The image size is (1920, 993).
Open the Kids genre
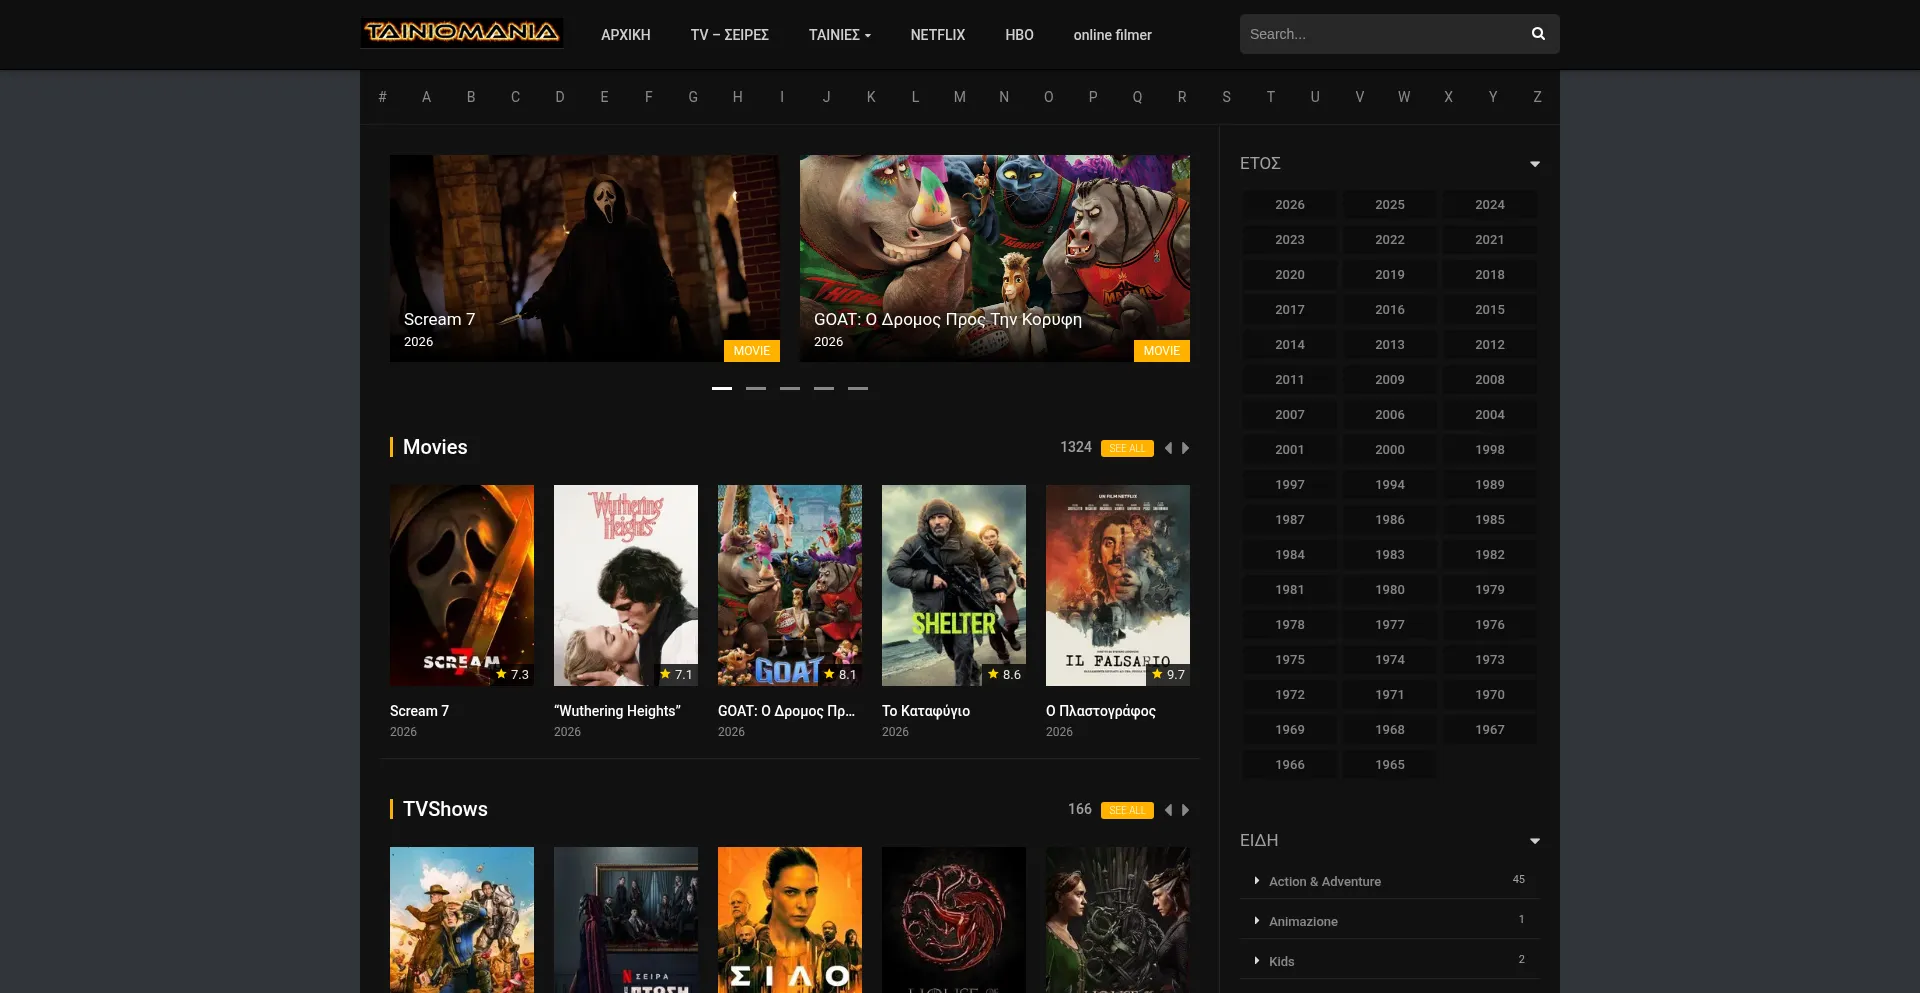pos(1281,961)
